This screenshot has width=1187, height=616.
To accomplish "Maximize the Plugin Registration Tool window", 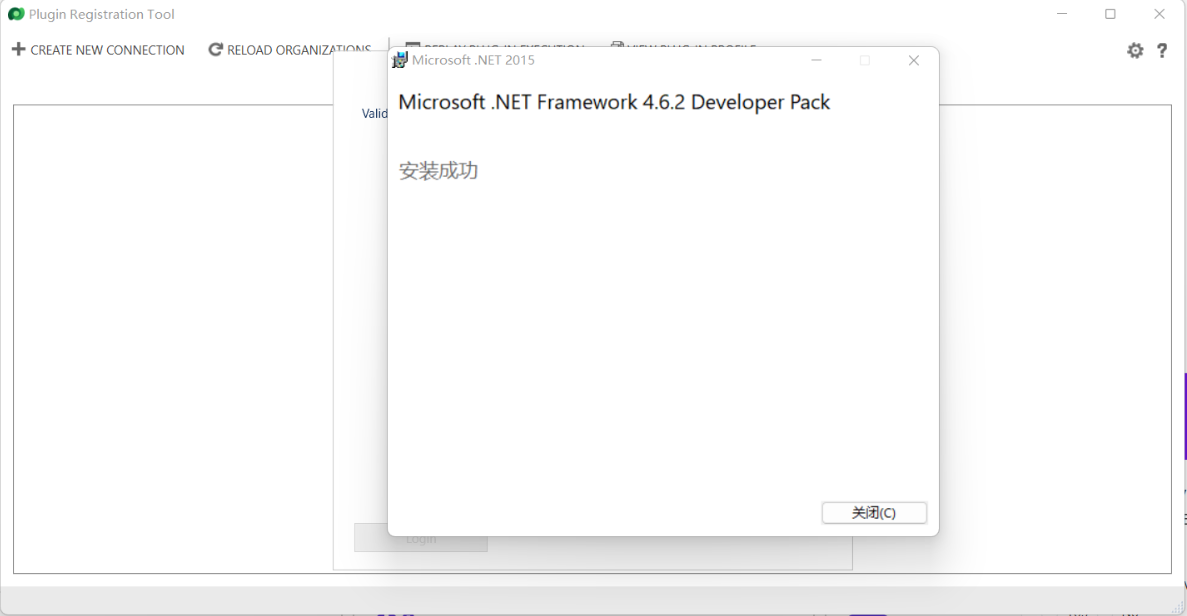I will (x=1110, y=14).
